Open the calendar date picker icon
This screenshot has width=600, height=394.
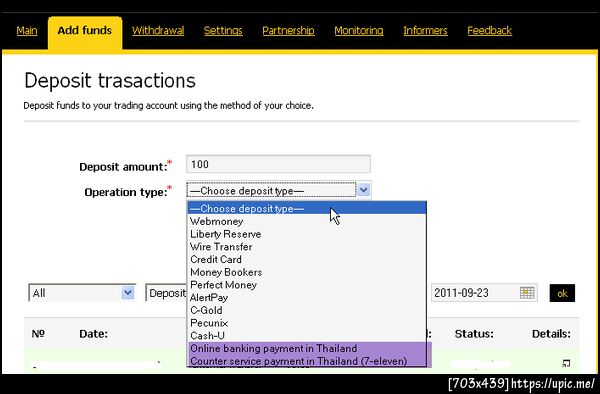(x=527, y=293)
